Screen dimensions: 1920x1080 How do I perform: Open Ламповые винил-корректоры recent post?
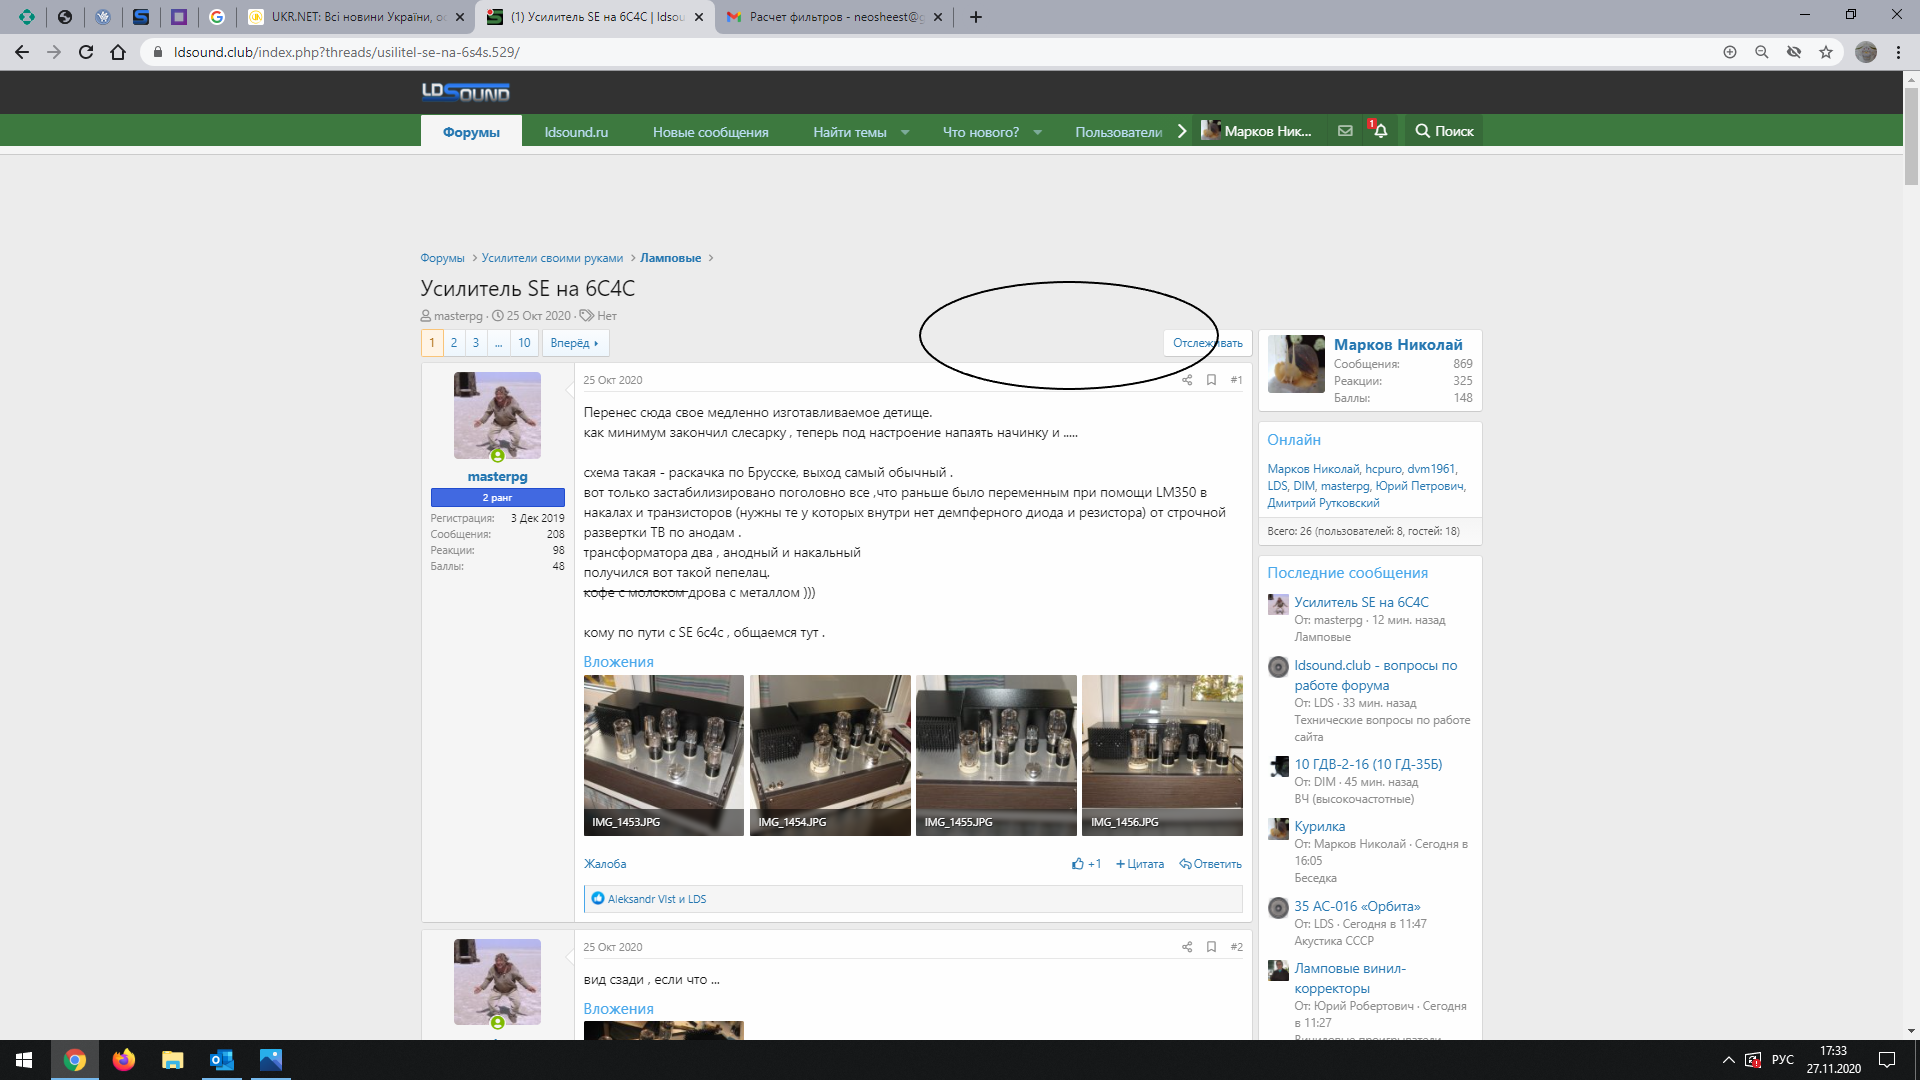(x=1350, y=978)
